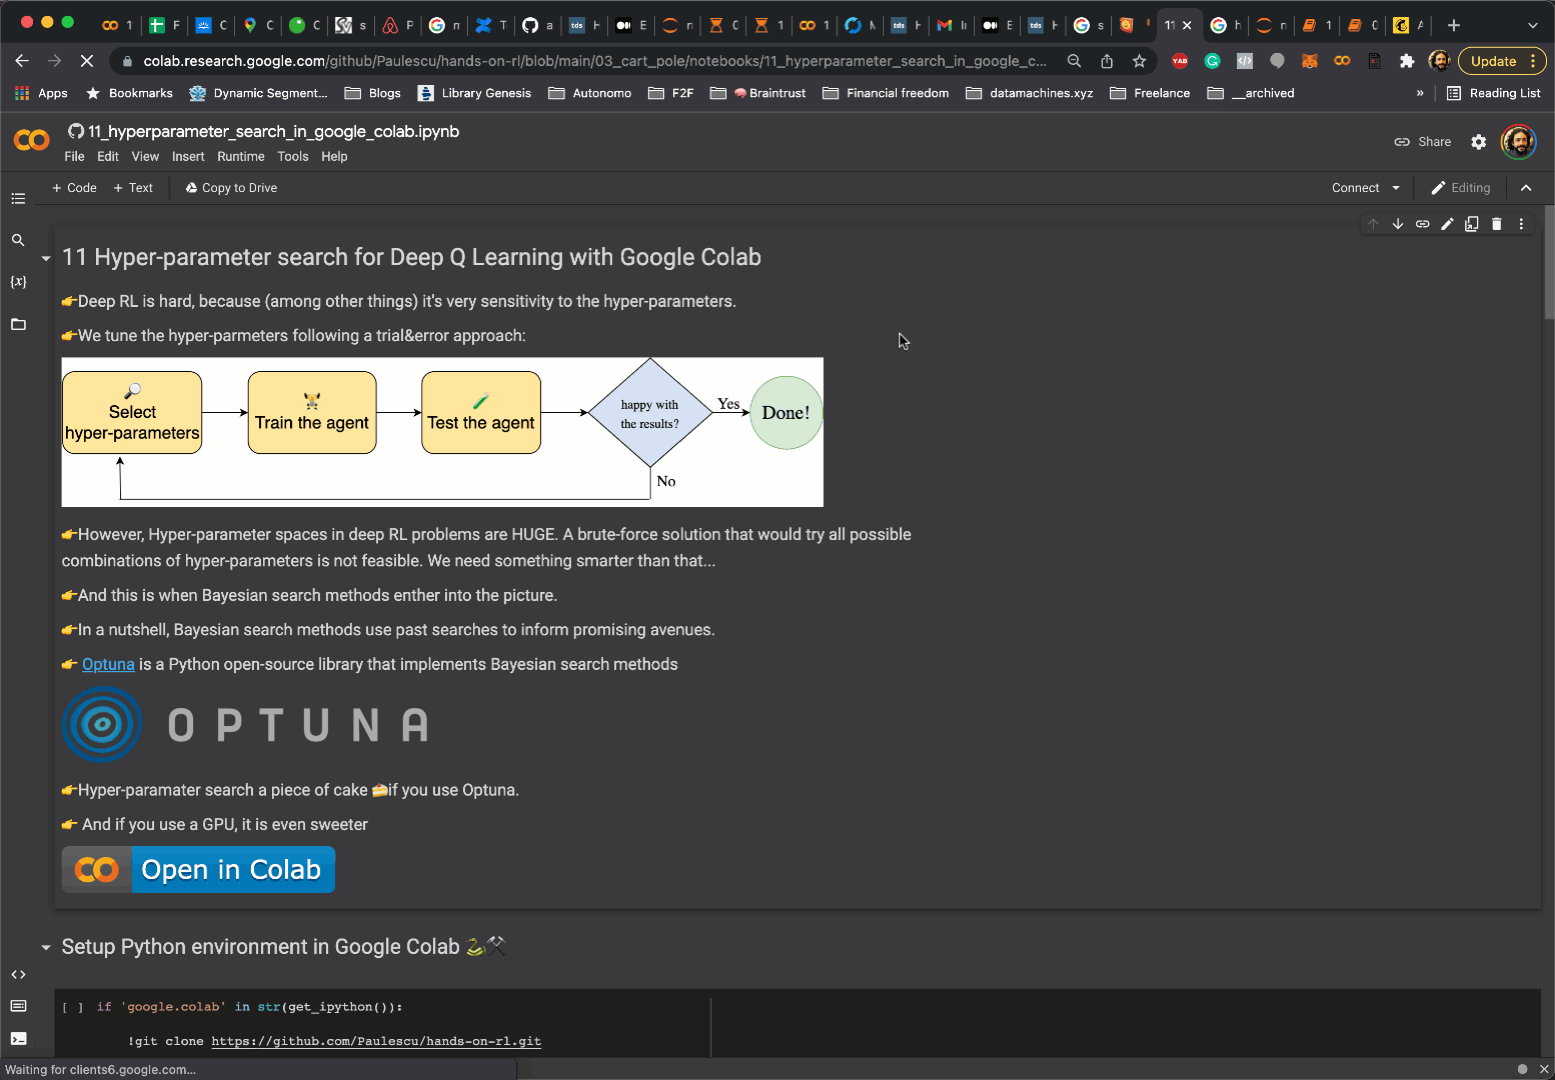Show hidden bookmarks with double chevron

click(x=1420, y=93)
